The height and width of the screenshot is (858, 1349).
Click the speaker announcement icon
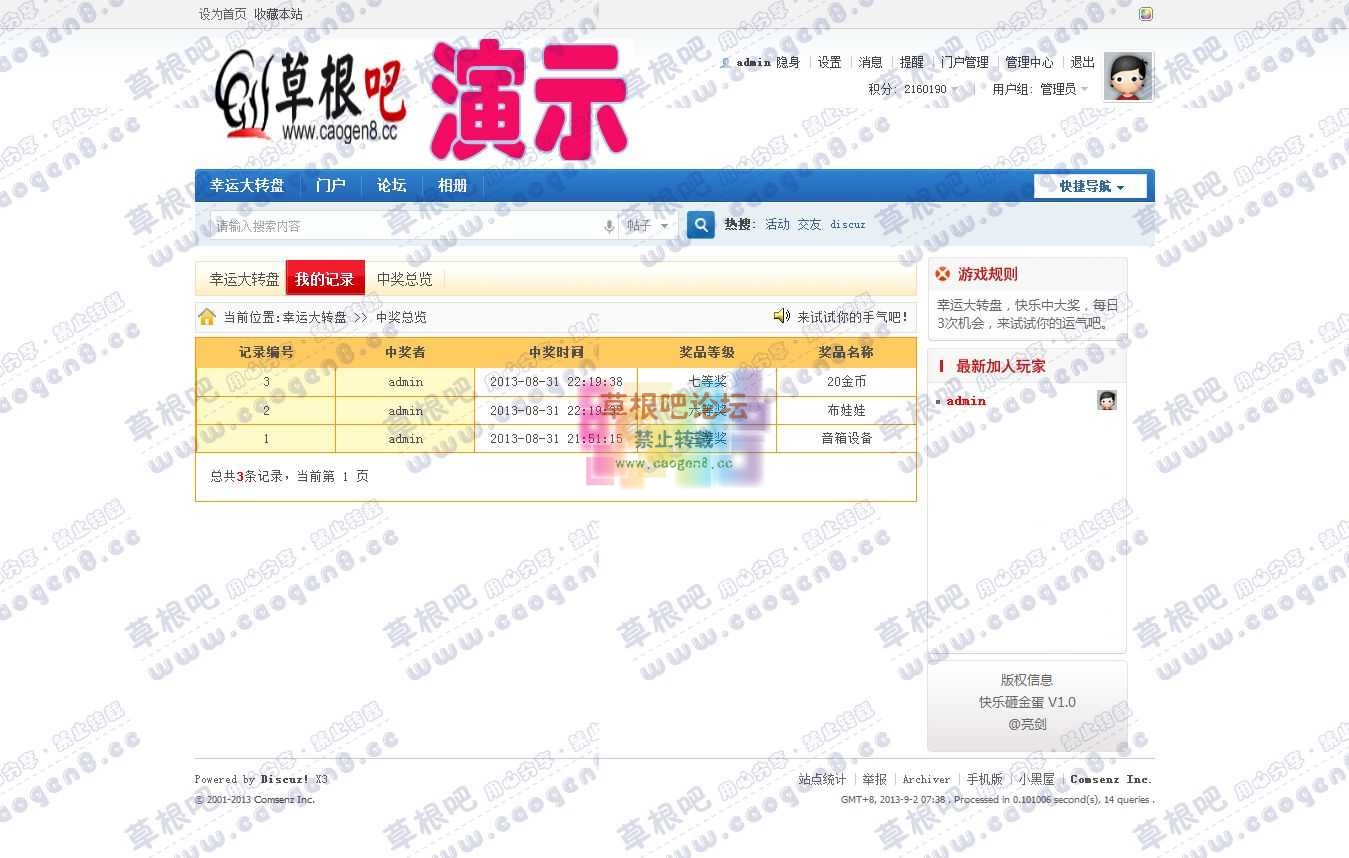[782, 316]
